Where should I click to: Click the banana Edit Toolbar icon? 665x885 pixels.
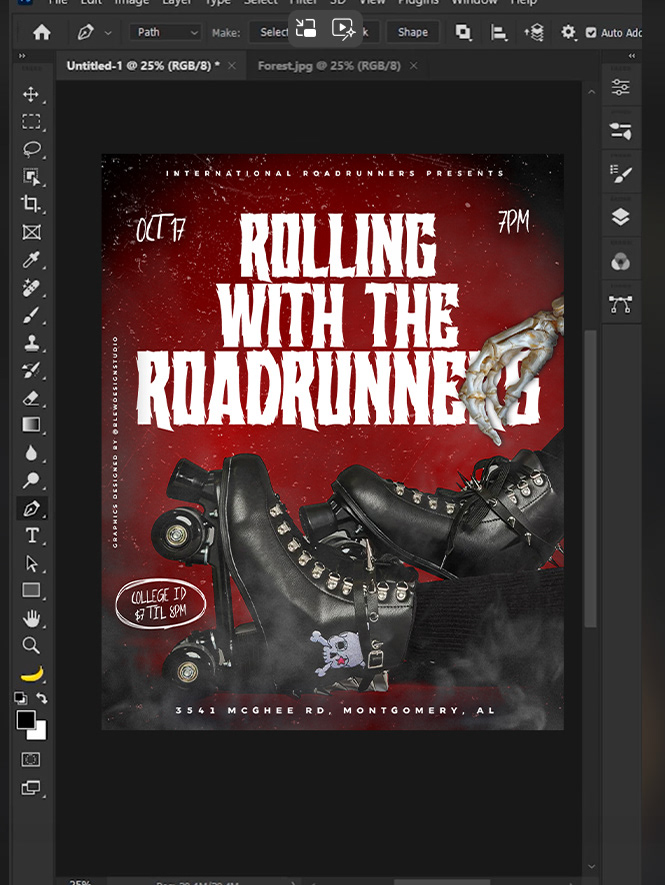[x=32, y=673]
